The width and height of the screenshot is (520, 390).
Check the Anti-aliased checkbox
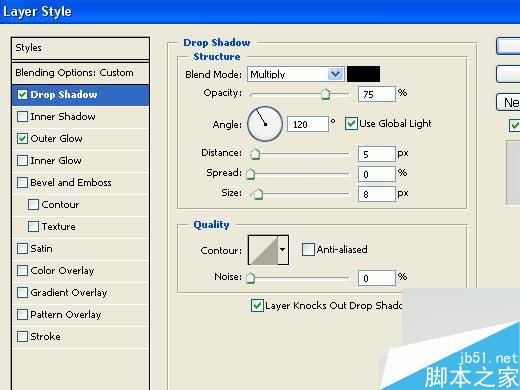click(x=308, y=249)
